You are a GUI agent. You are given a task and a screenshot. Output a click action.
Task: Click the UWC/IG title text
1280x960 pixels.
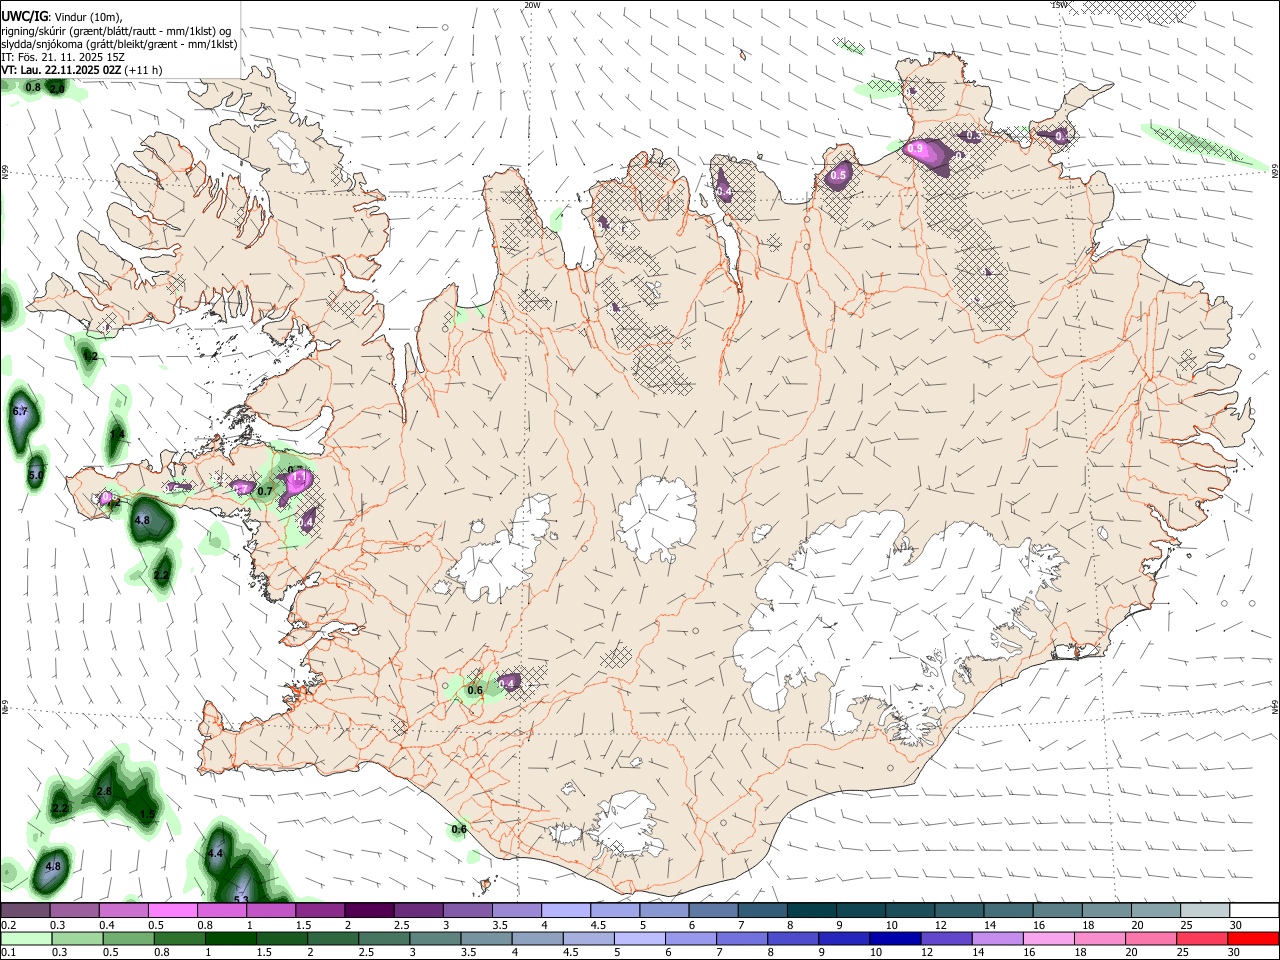24,15
